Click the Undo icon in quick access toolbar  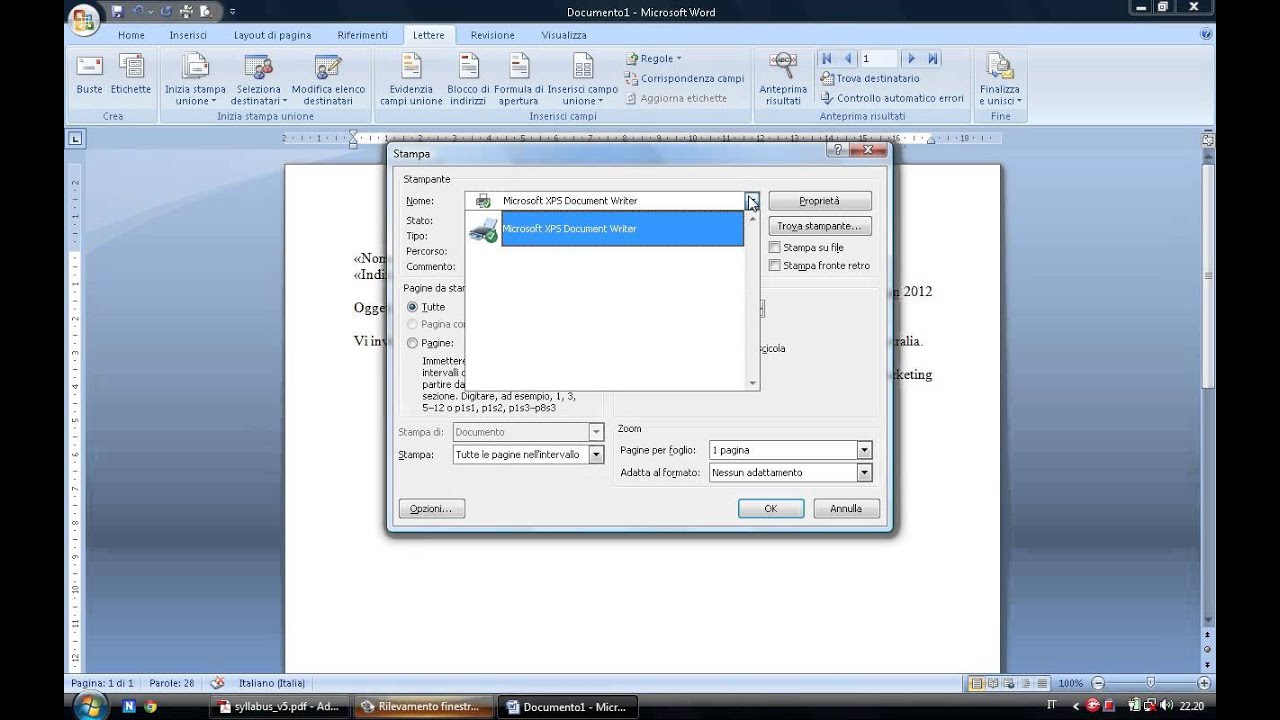tap(138, 12)
